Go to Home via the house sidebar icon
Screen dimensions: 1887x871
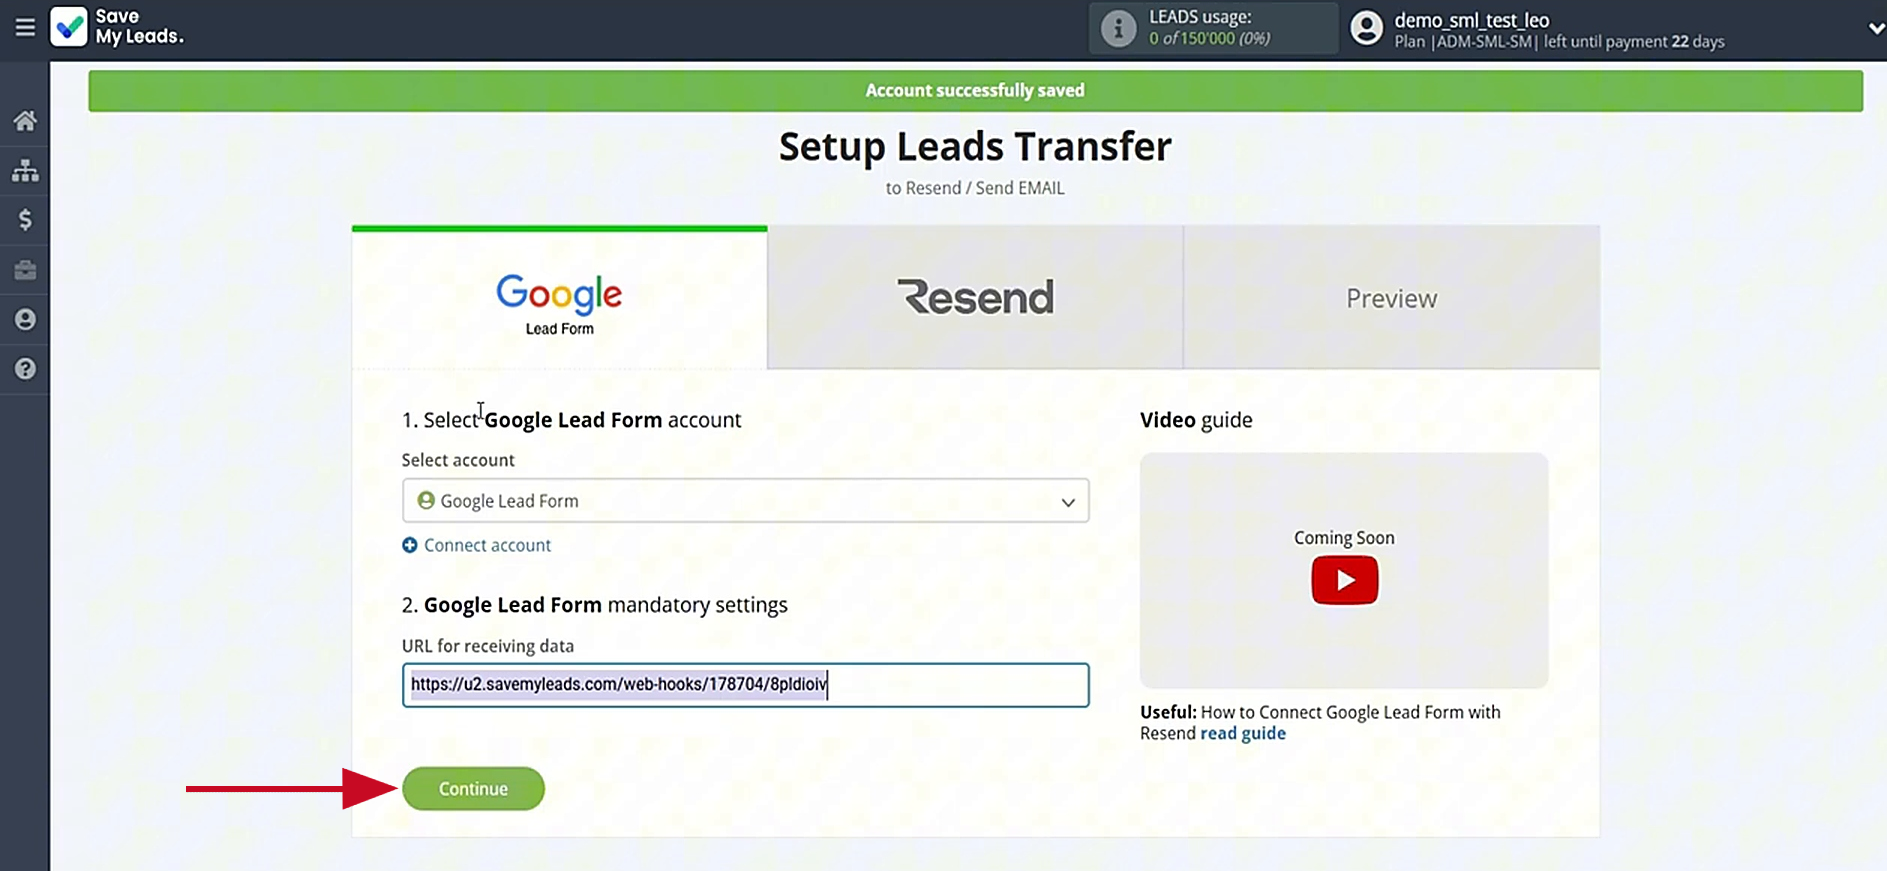point(25,121)
